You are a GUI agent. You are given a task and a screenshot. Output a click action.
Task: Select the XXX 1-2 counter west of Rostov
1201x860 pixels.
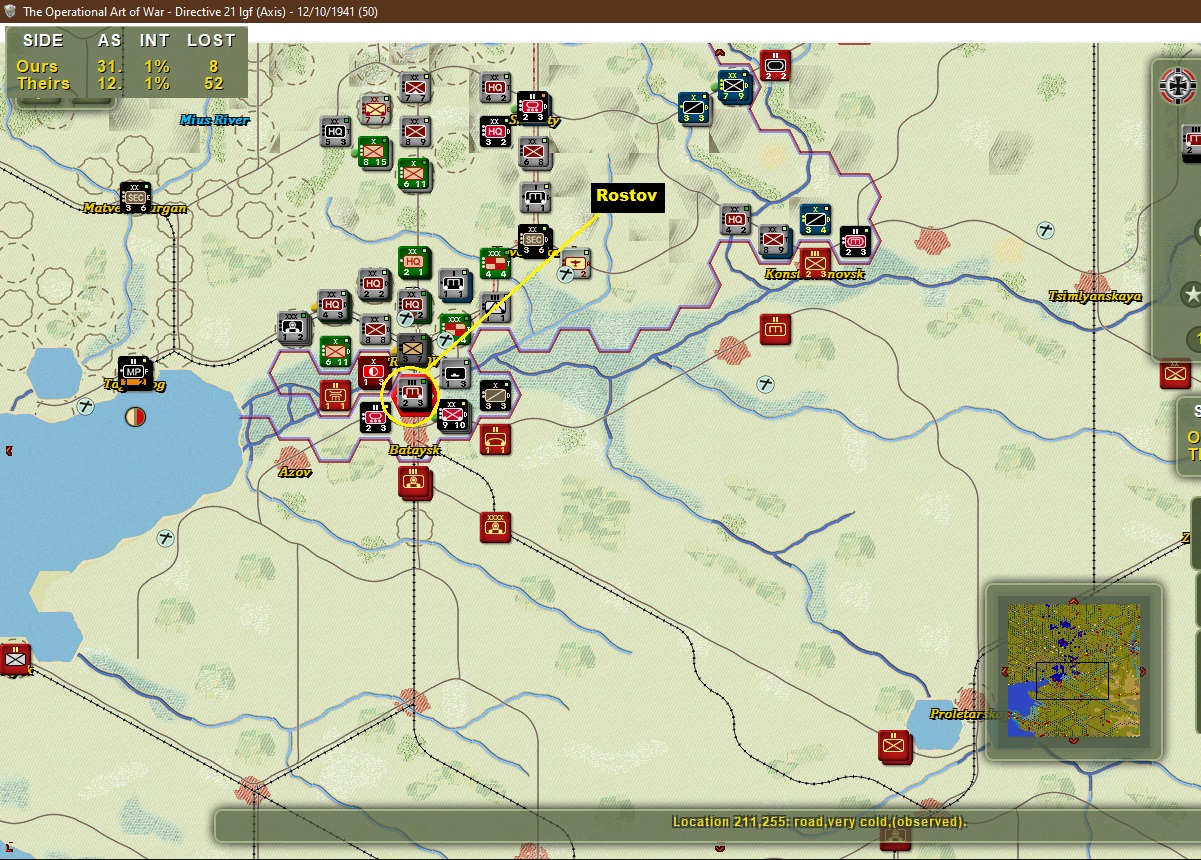(x=294, y=327)
